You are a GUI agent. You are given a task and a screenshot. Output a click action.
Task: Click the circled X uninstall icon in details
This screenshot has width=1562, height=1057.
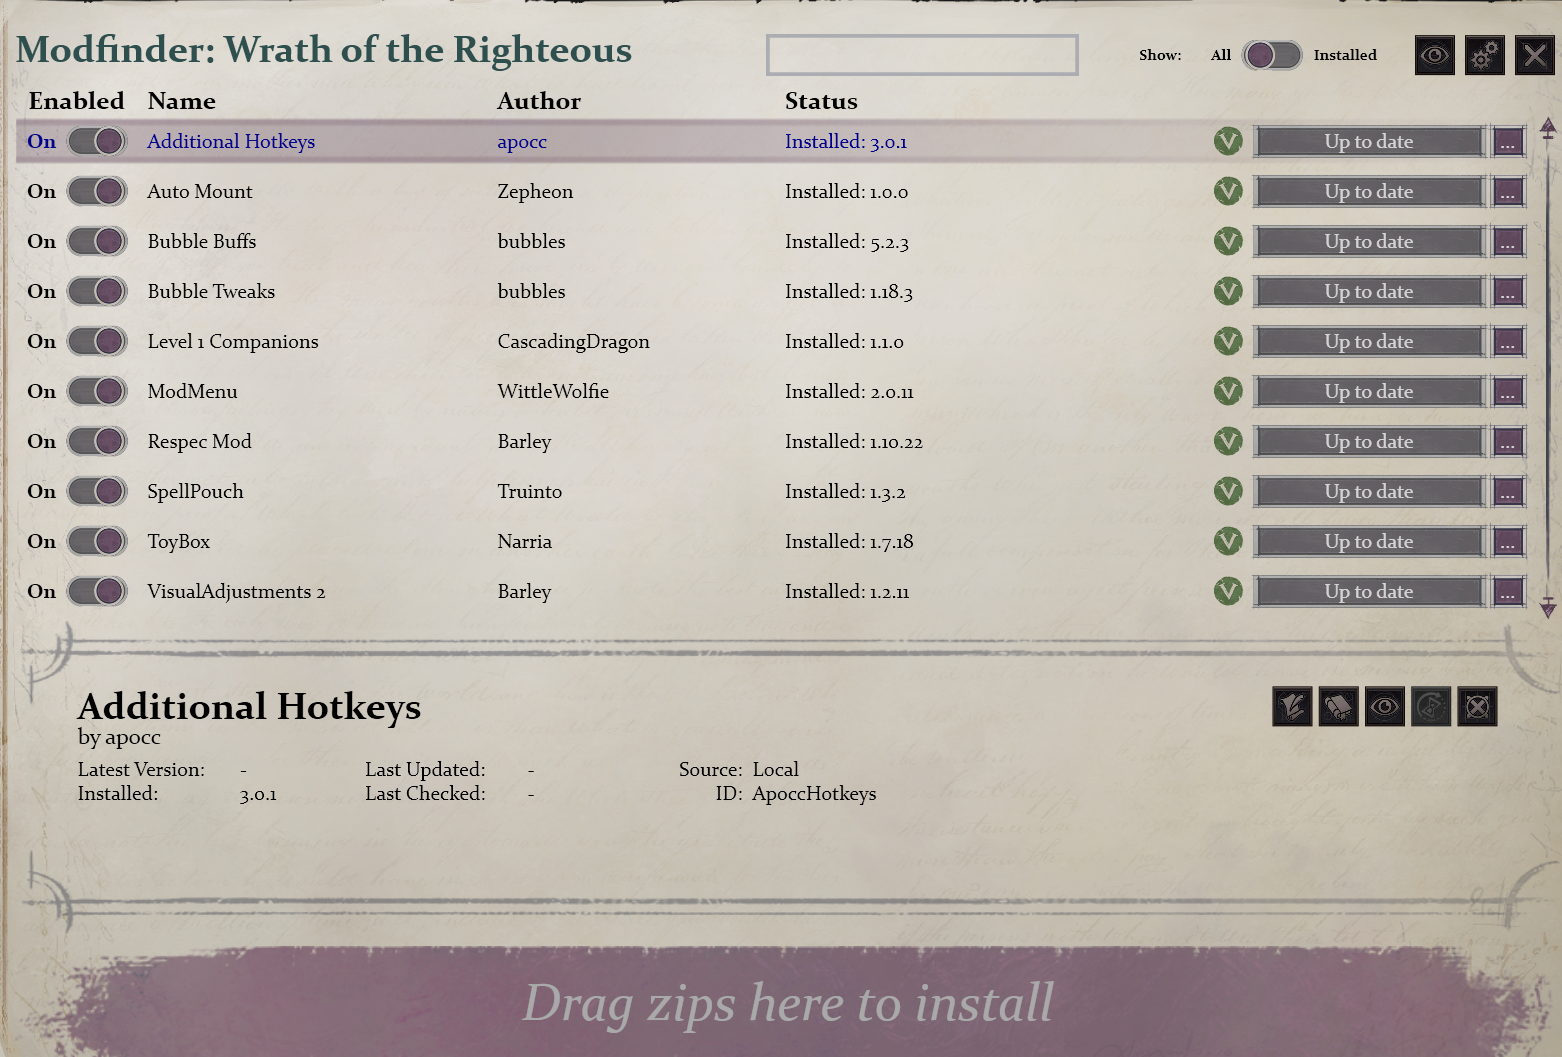click(1477, 707)
